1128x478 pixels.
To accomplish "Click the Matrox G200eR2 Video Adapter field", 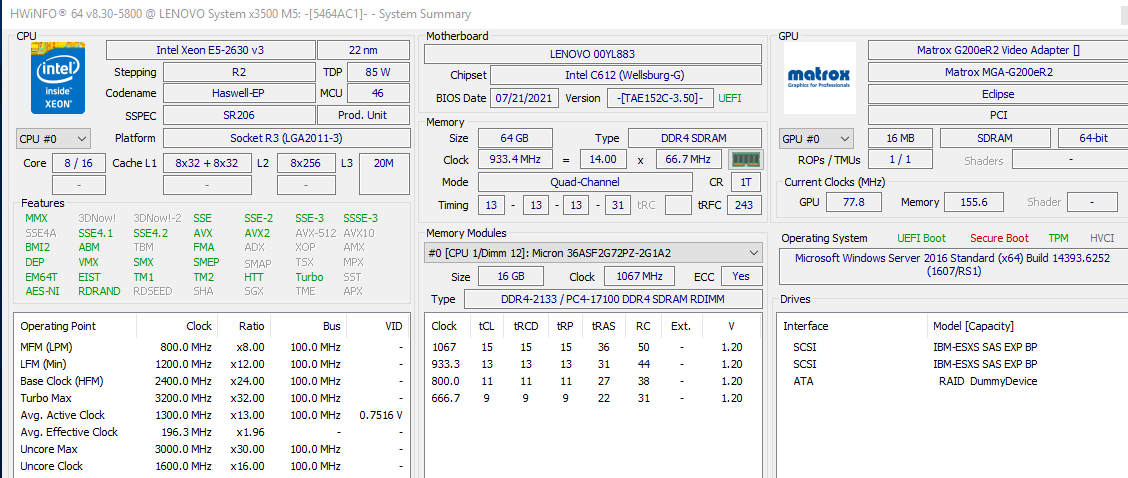I will point(997,50).
